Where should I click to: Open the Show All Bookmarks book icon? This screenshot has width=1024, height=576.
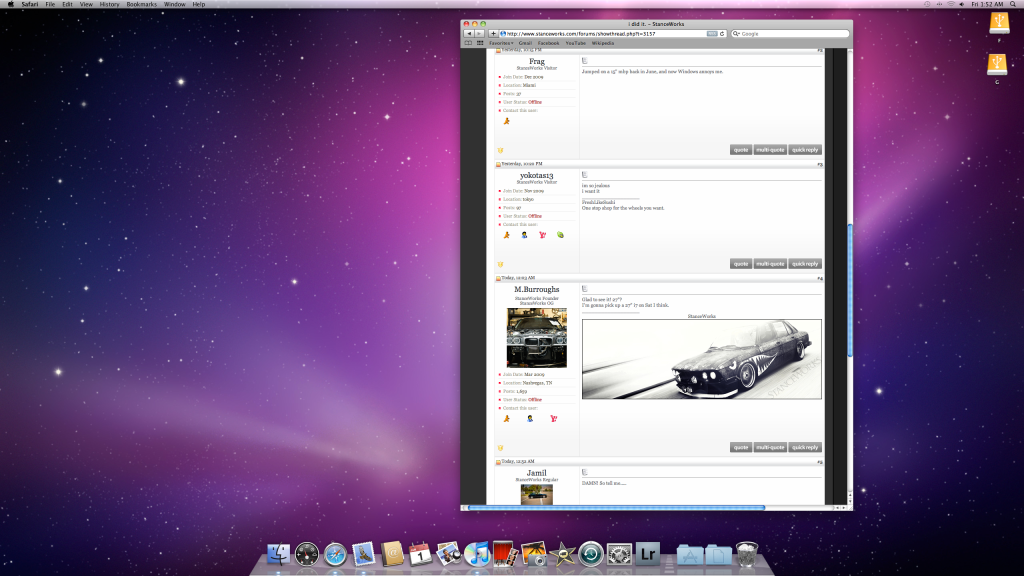pos(468,43)
